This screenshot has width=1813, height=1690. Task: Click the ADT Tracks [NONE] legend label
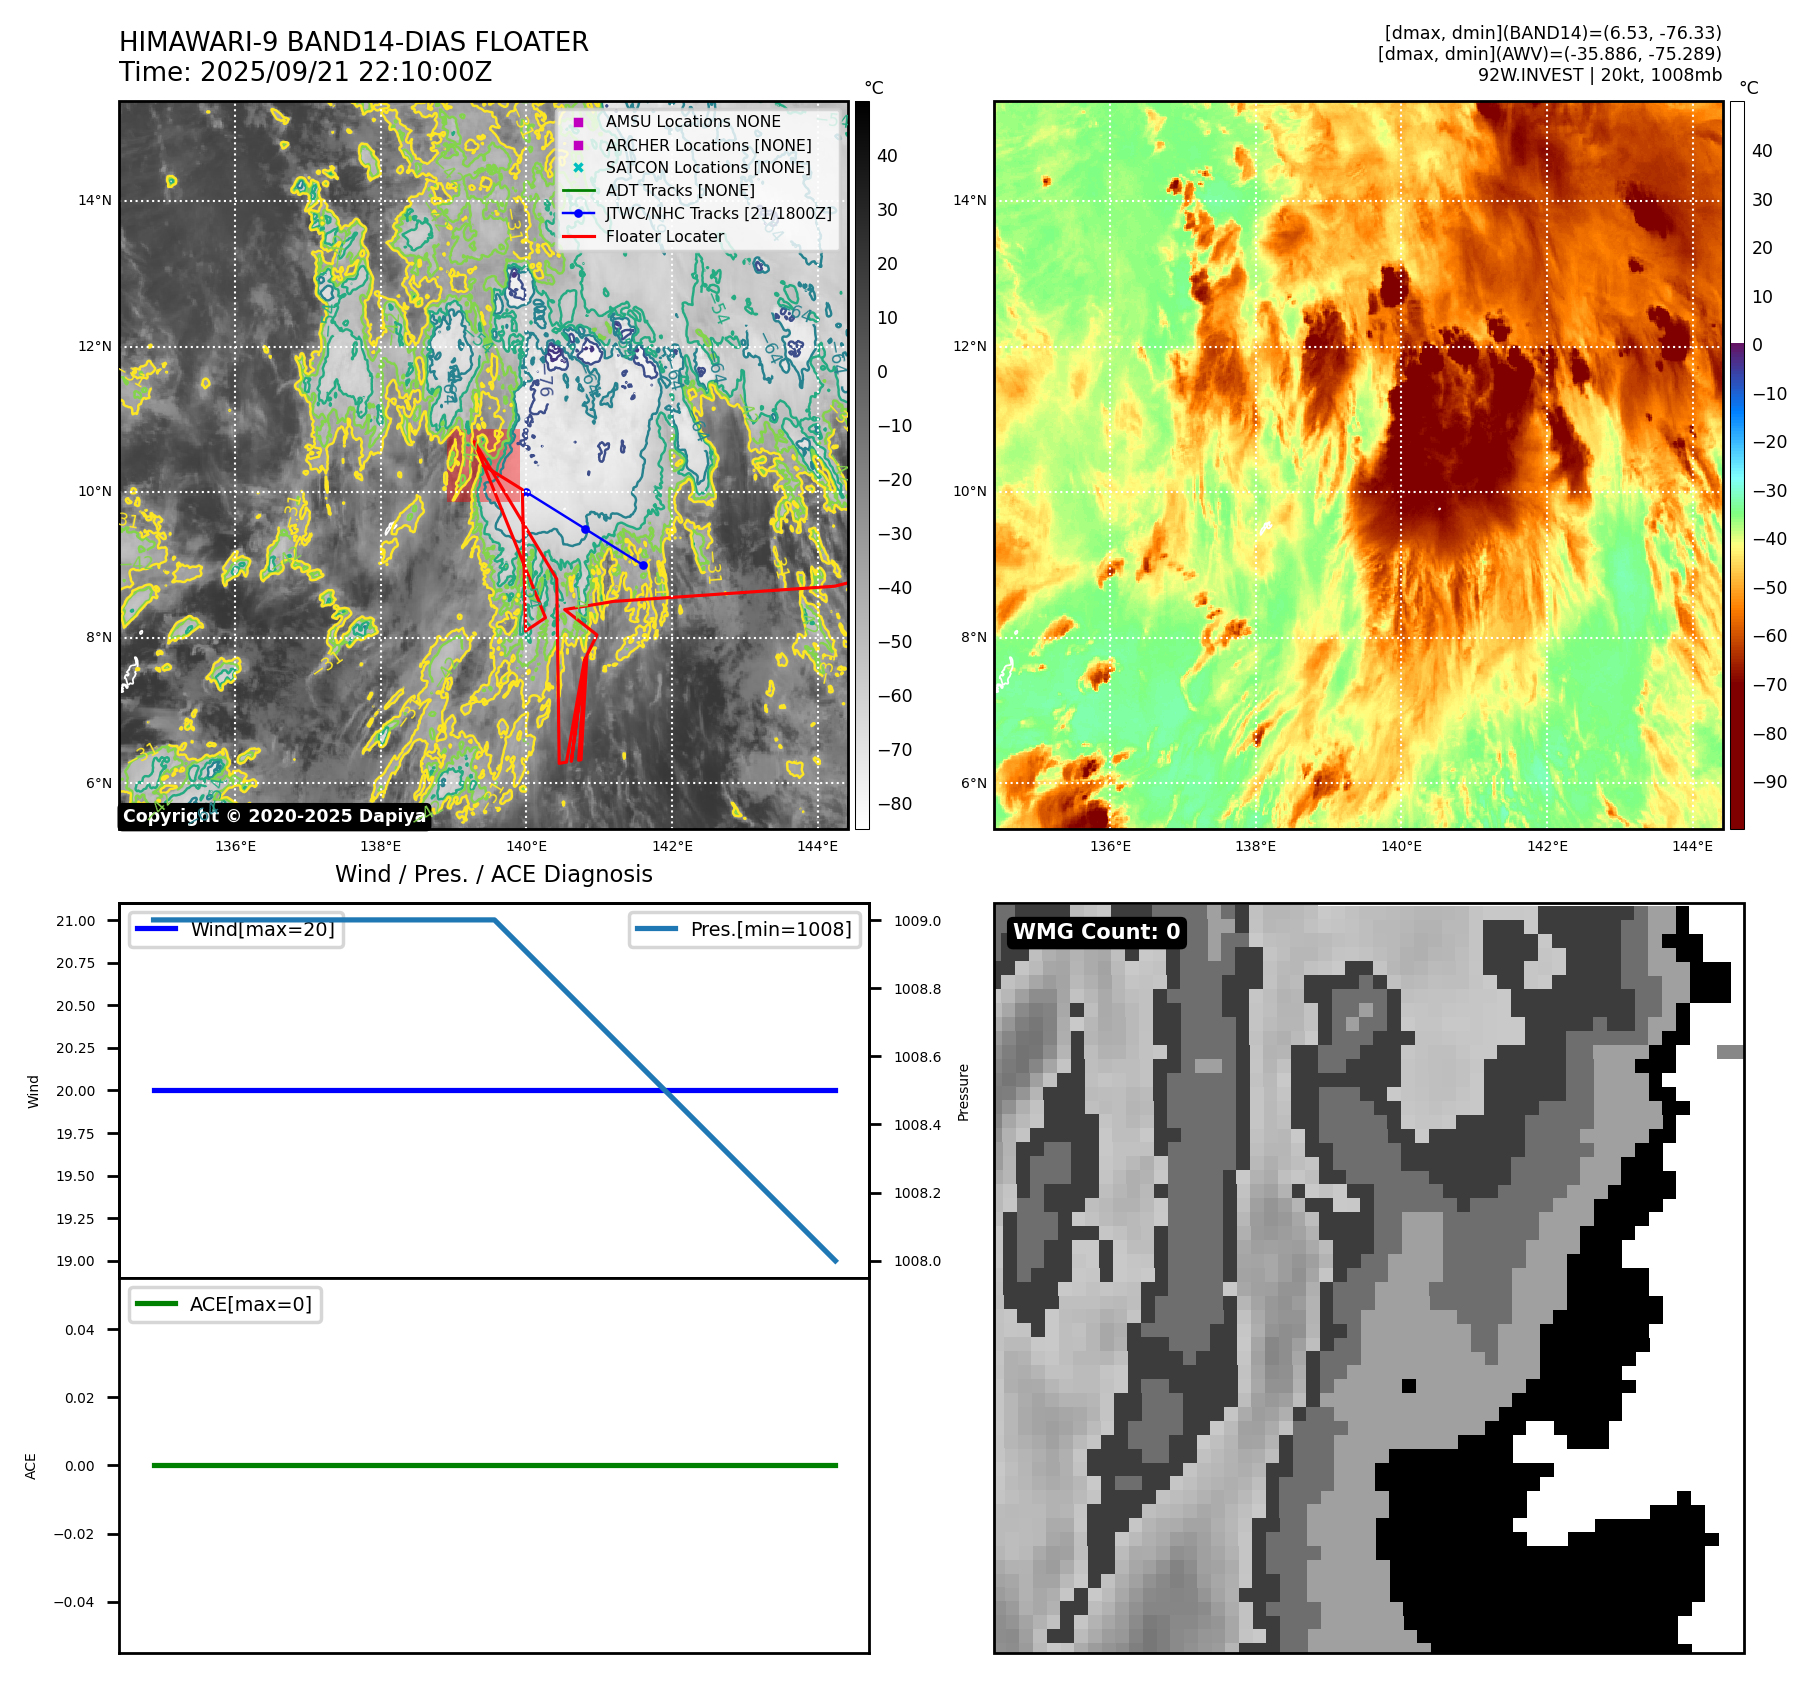coord(680,191)
